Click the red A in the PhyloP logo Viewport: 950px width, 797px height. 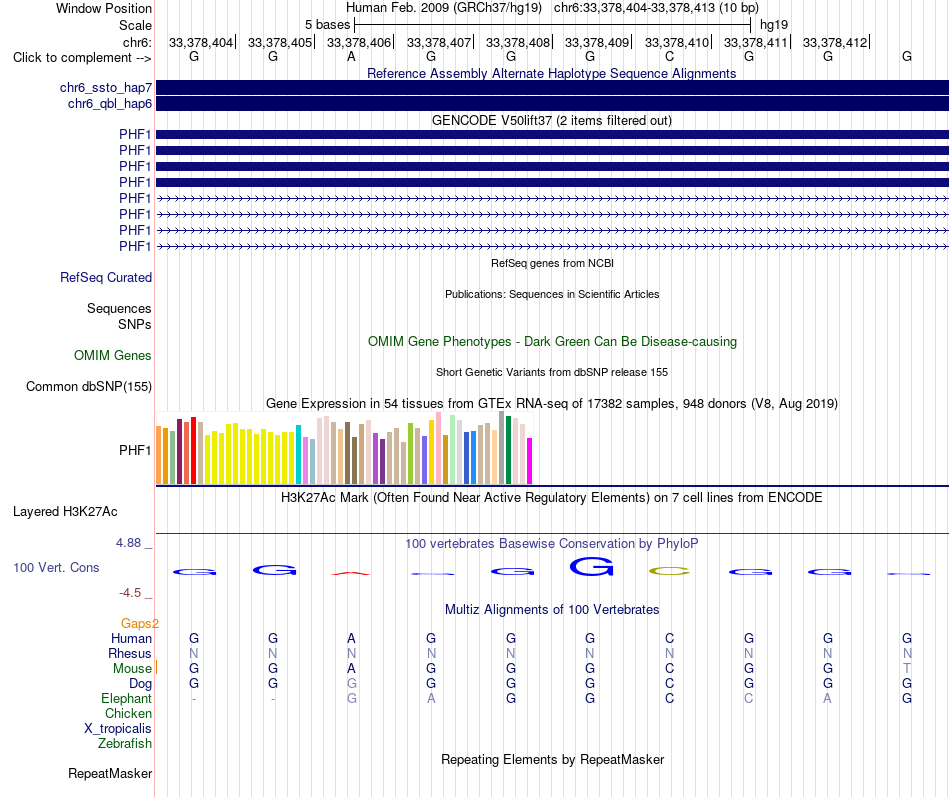coord(351,573)
